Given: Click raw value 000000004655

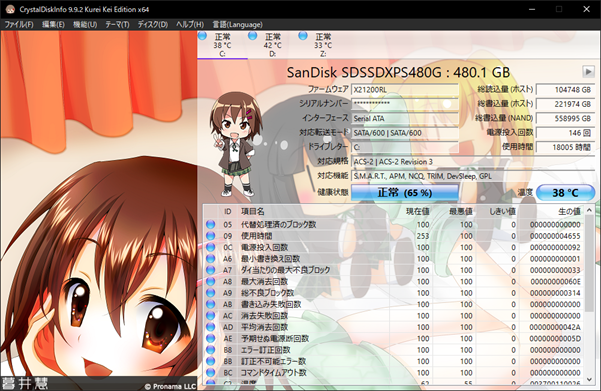Looking at the screenshot, I should point(555,236).
